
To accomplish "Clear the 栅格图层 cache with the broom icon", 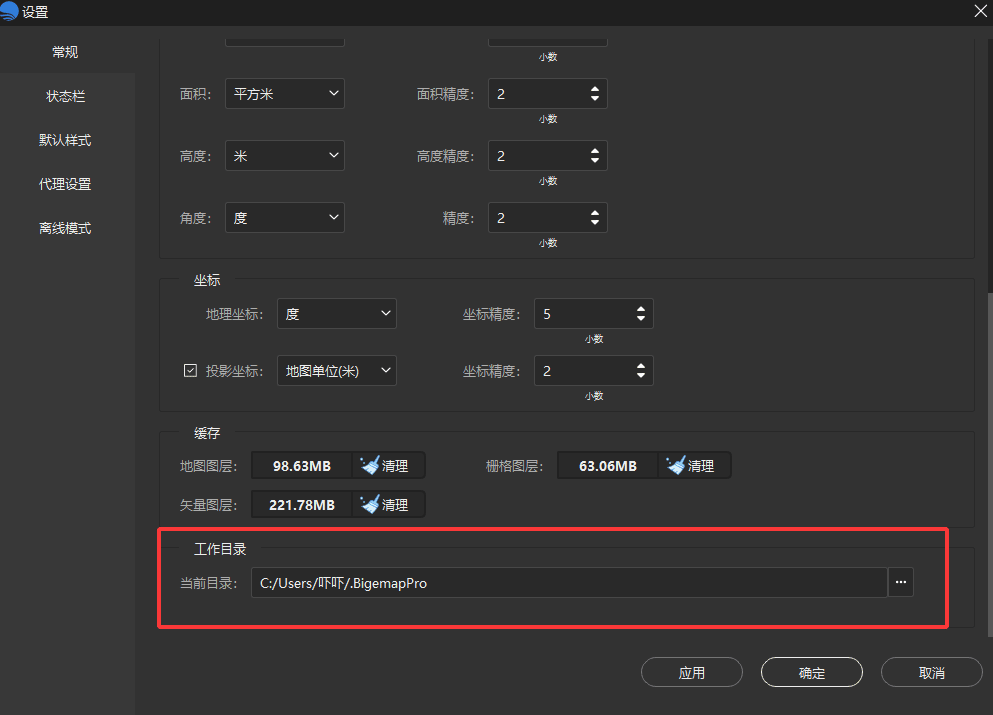I will pos(694,465).
